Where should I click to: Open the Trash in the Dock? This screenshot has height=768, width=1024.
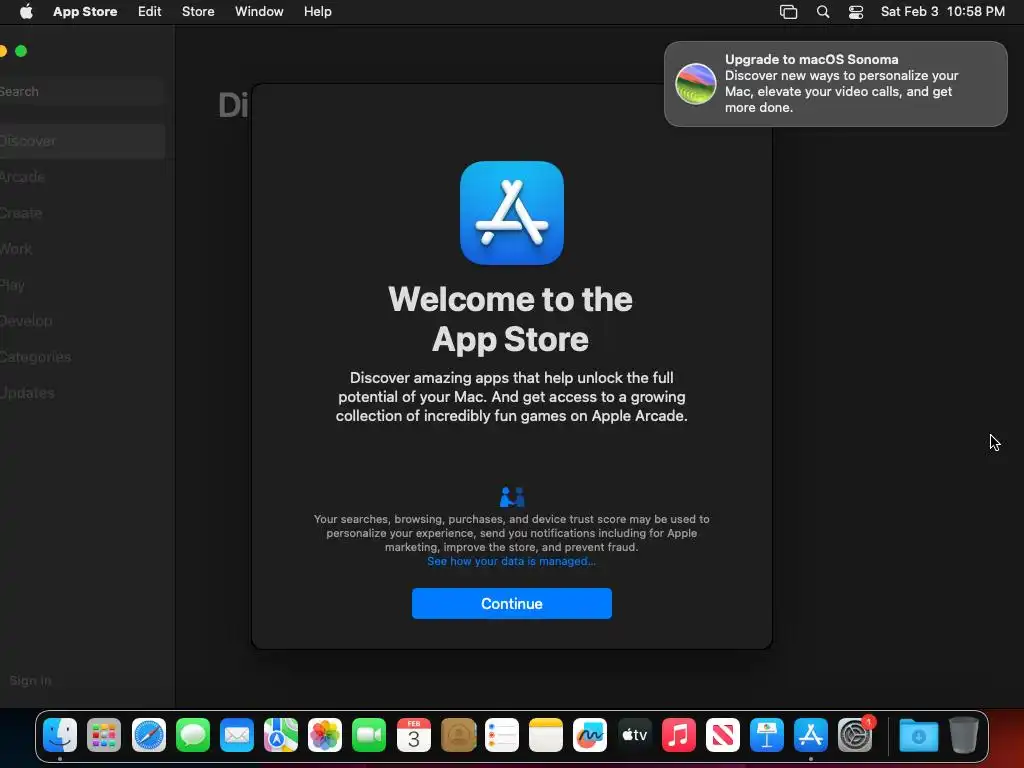963,735
